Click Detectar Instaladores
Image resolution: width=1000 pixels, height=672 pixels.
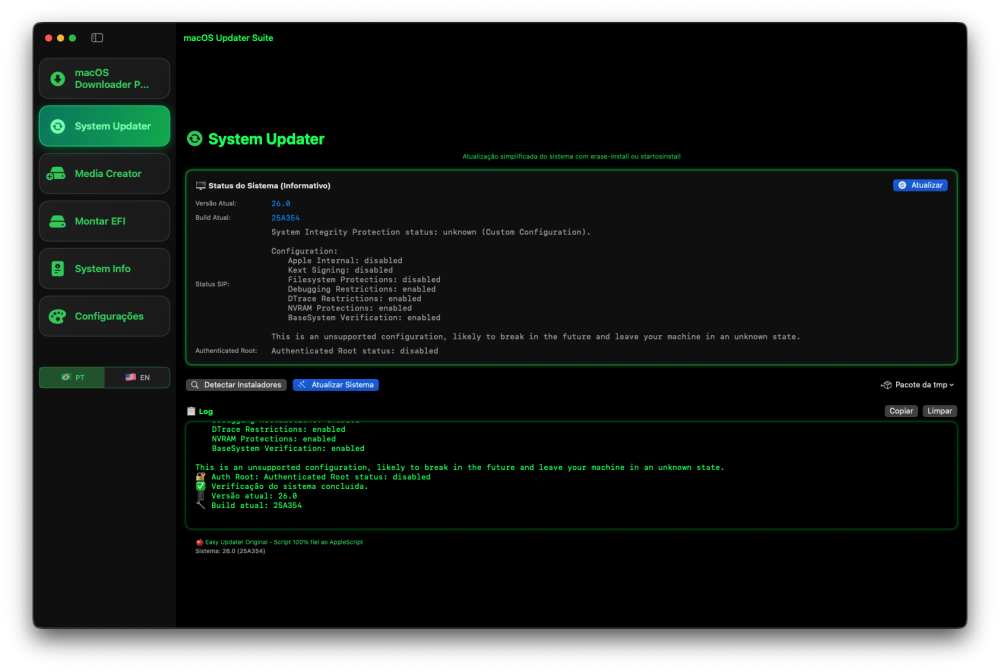pyautogui.click(x=236, y=384)
